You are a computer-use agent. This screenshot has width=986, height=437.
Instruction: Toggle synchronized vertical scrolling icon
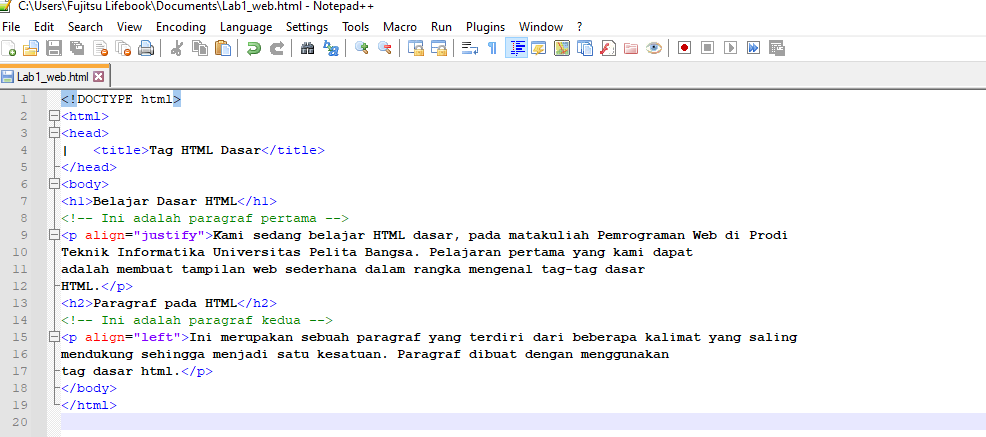pos(416,48)
